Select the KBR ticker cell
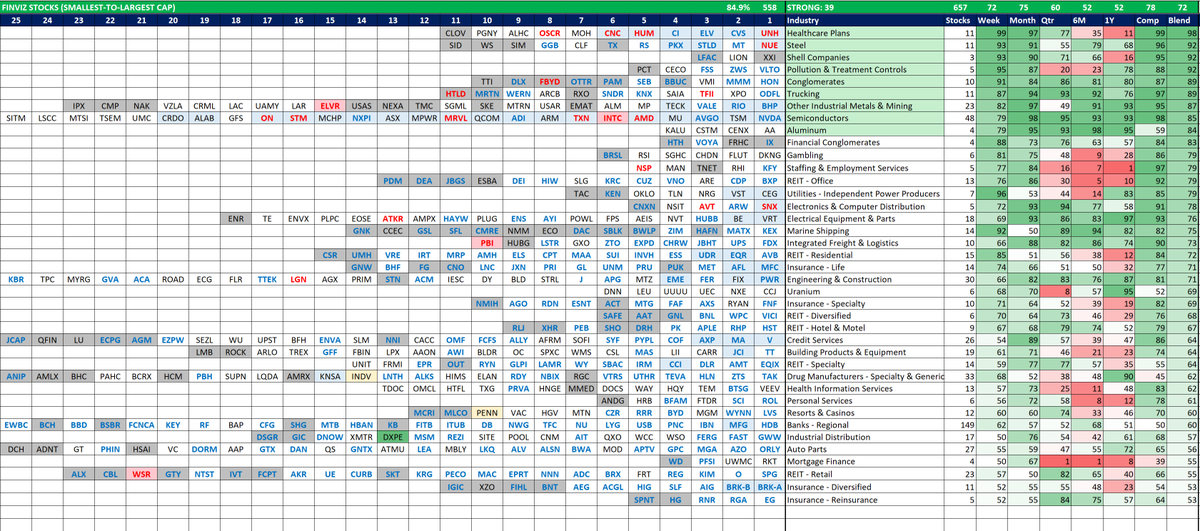The height and width of the screenshot is (531, 1200). coord(16,278)
